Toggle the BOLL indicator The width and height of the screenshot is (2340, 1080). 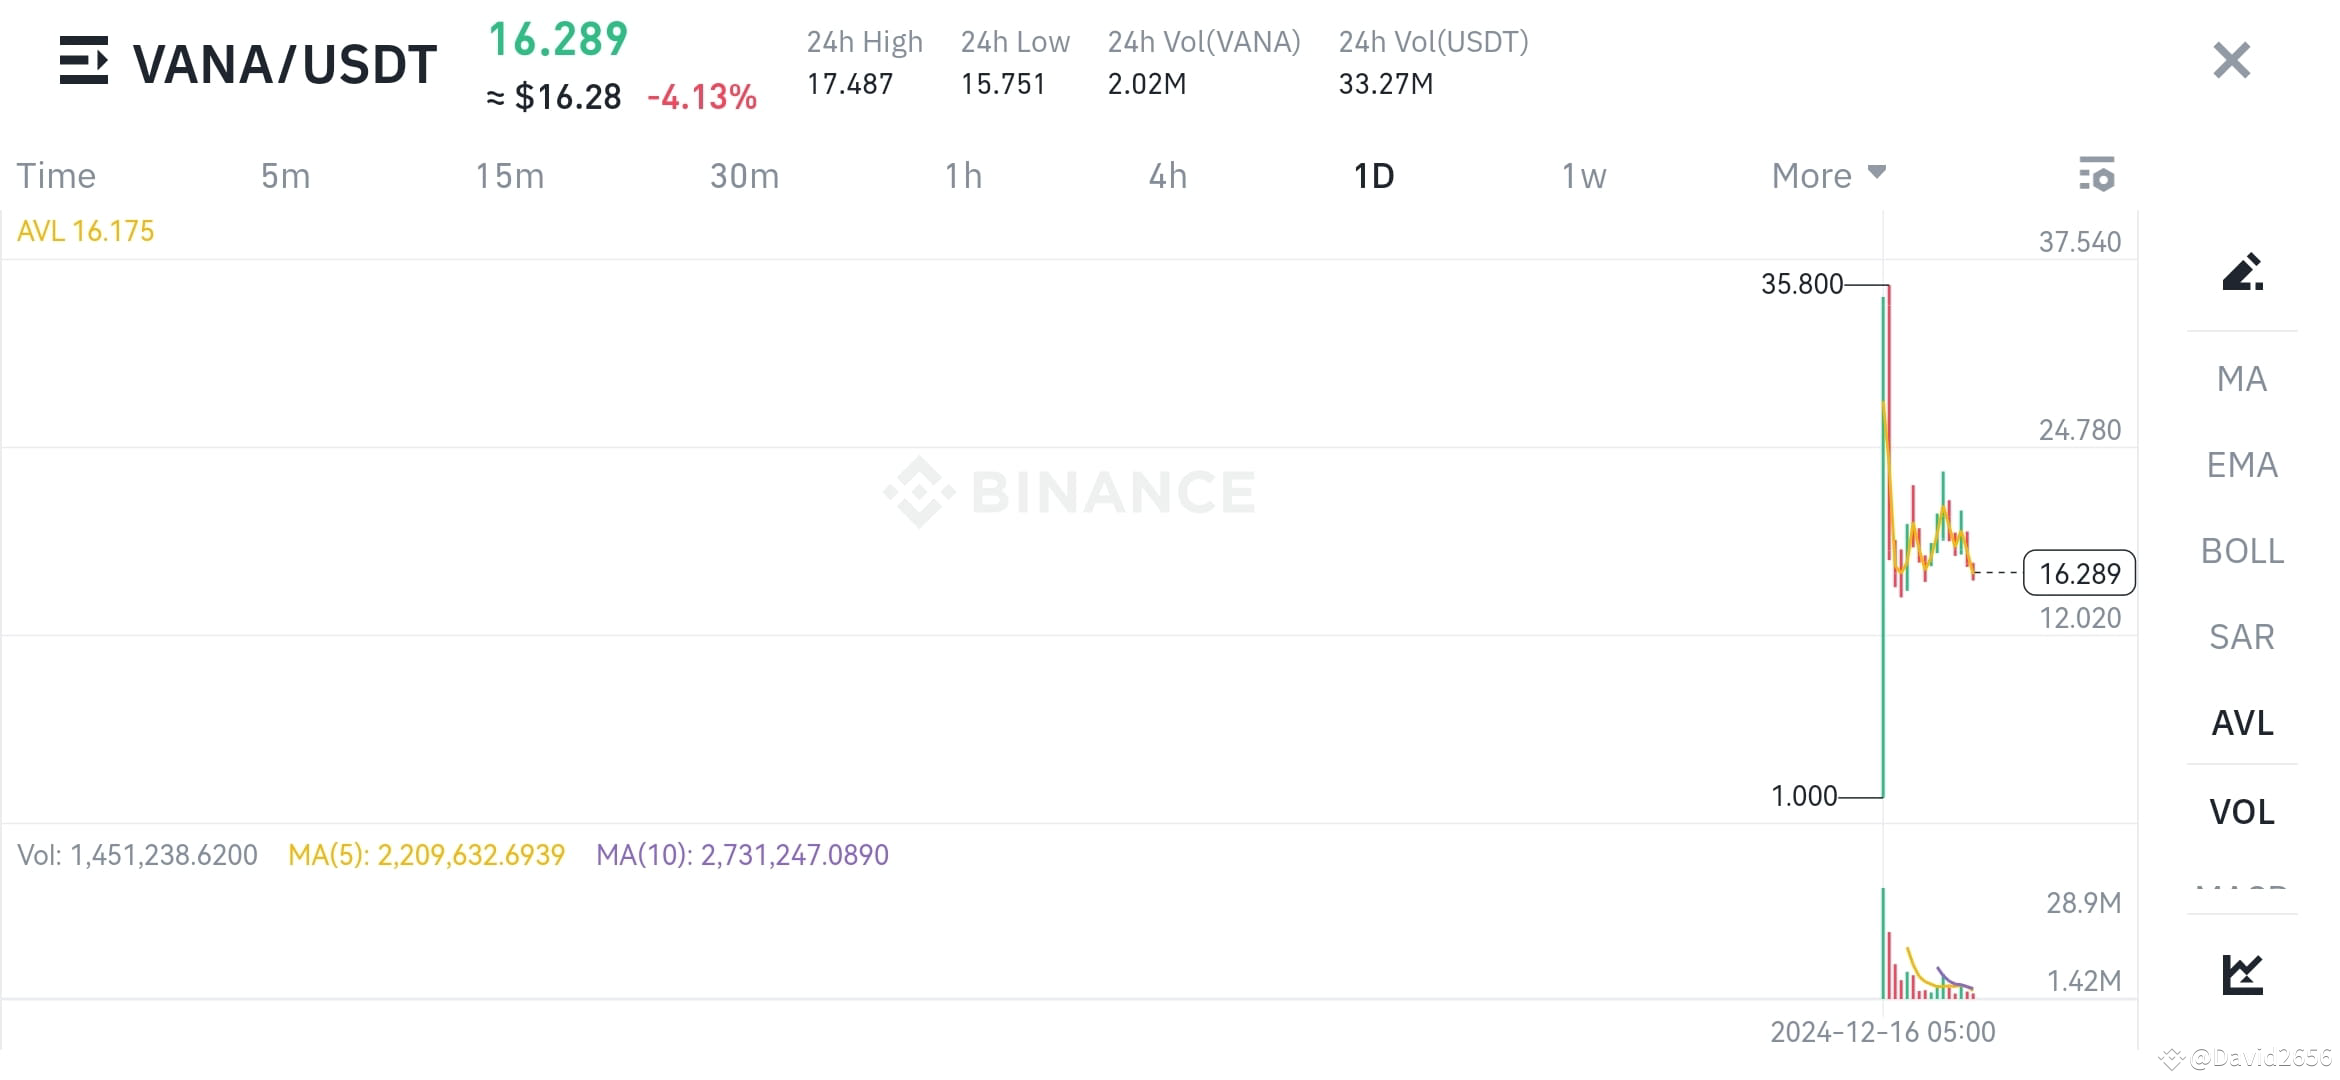(2243, 550)
